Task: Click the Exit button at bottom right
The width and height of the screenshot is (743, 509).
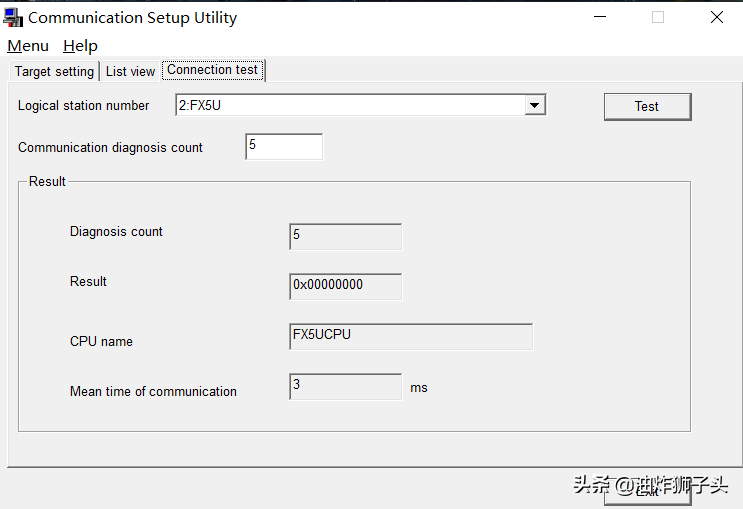Action: [647, 492]
